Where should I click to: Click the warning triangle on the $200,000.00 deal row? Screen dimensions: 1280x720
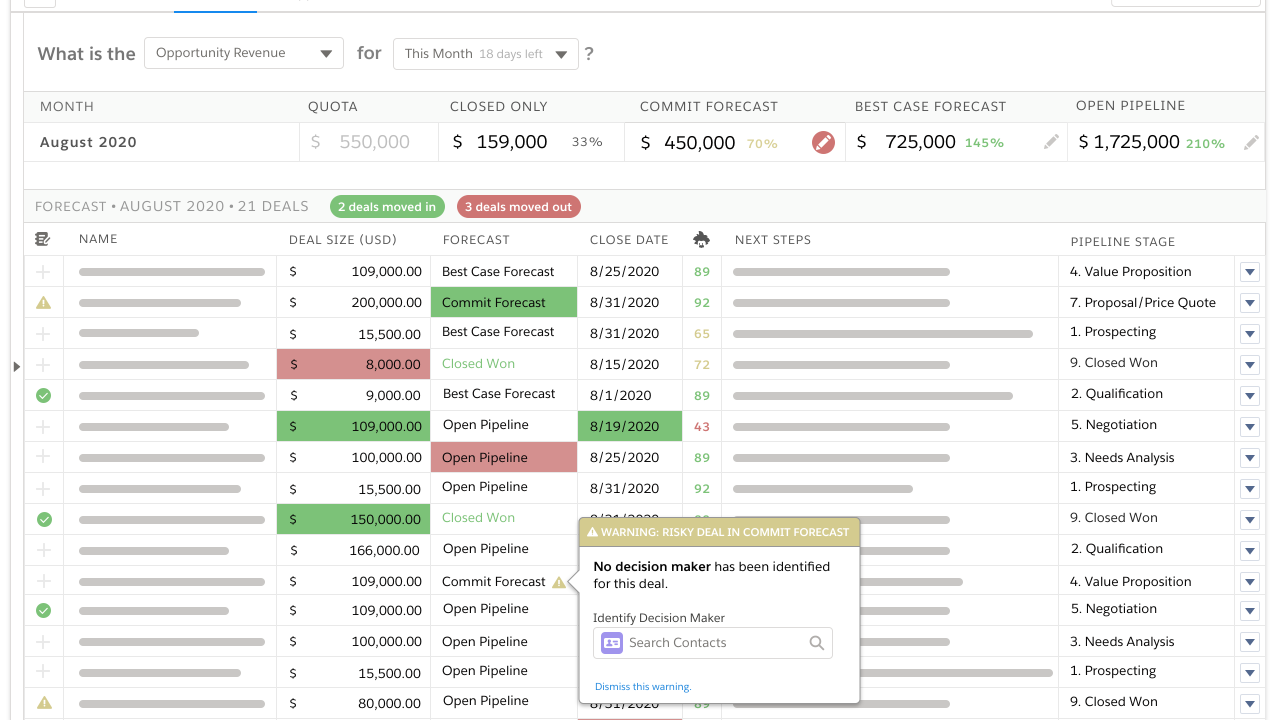click(43, 303)
